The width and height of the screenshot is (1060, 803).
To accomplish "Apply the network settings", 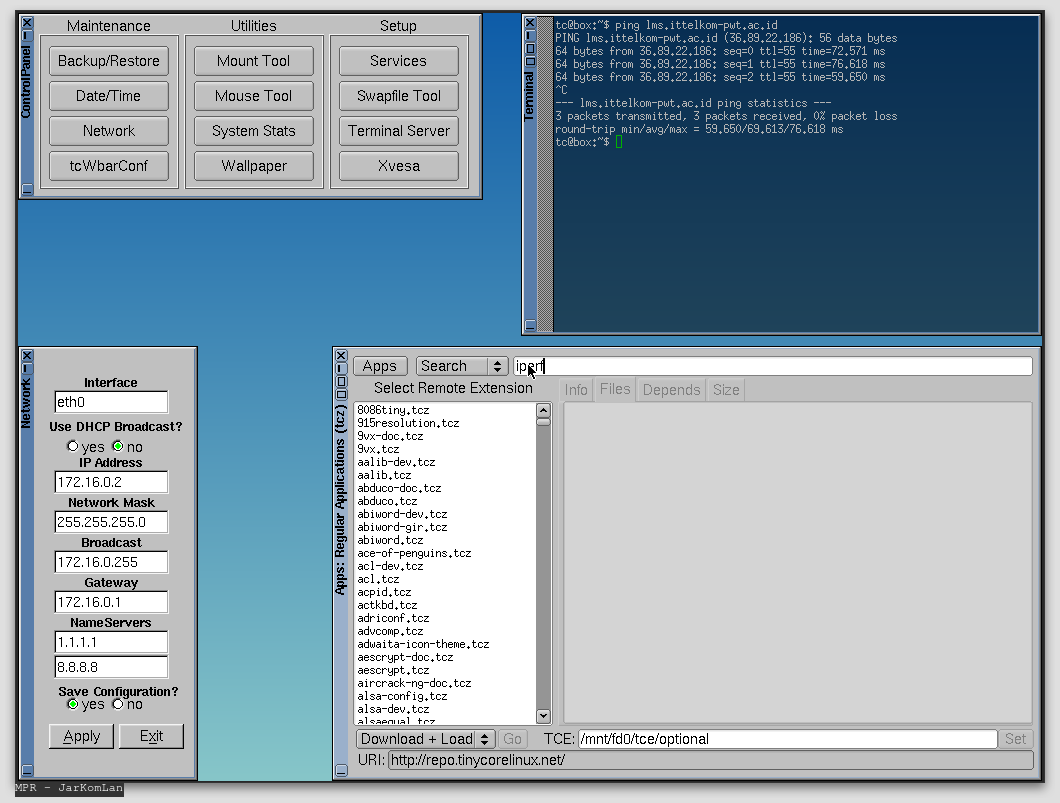I will 81,736.
